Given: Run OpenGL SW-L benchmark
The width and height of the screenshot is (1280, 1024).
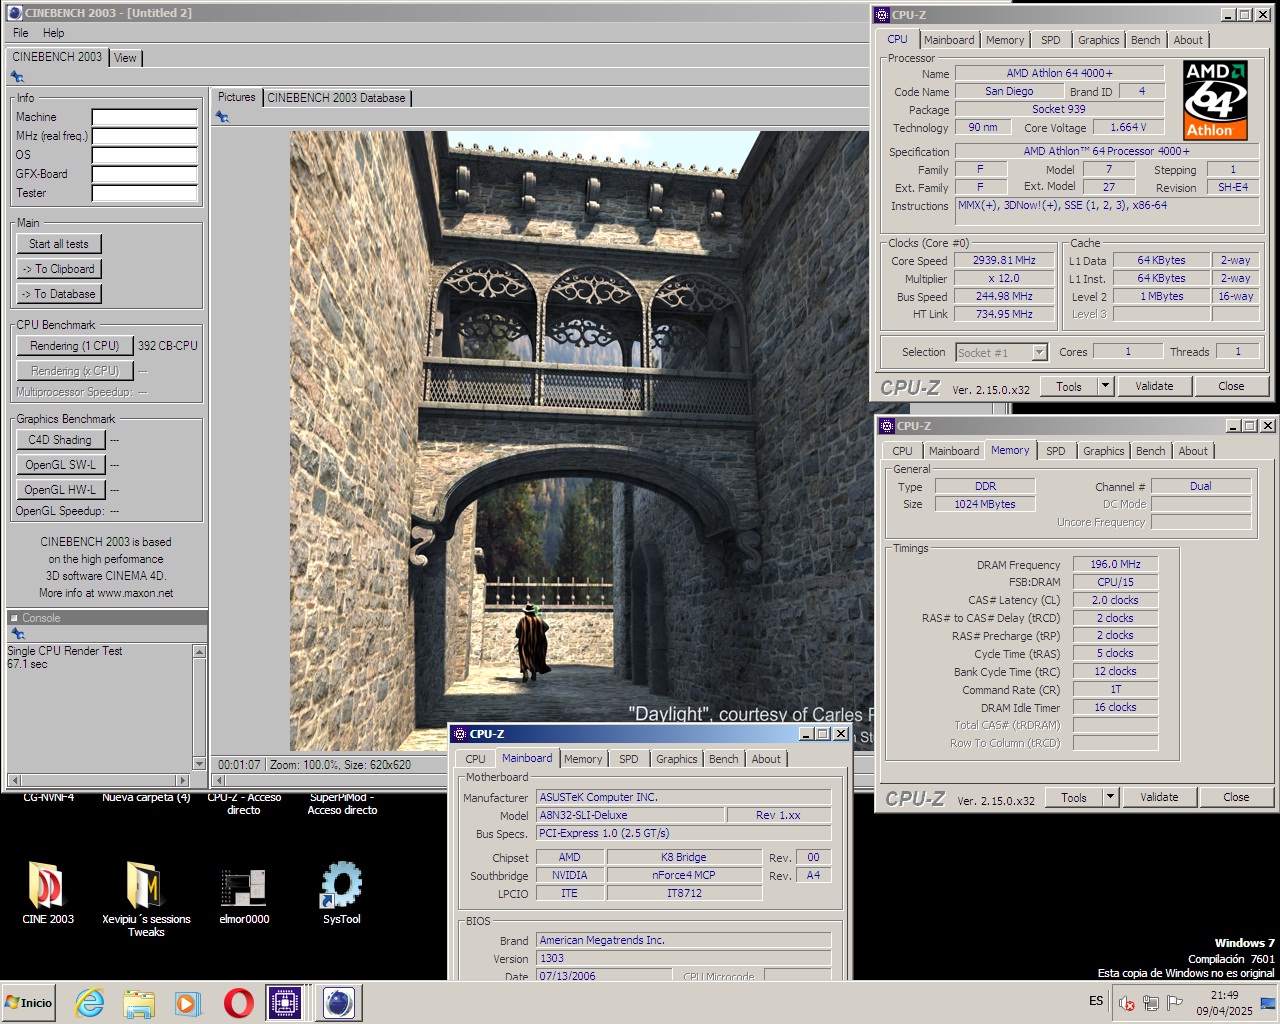Looking at the screenshot, I should tap(60, 465).
